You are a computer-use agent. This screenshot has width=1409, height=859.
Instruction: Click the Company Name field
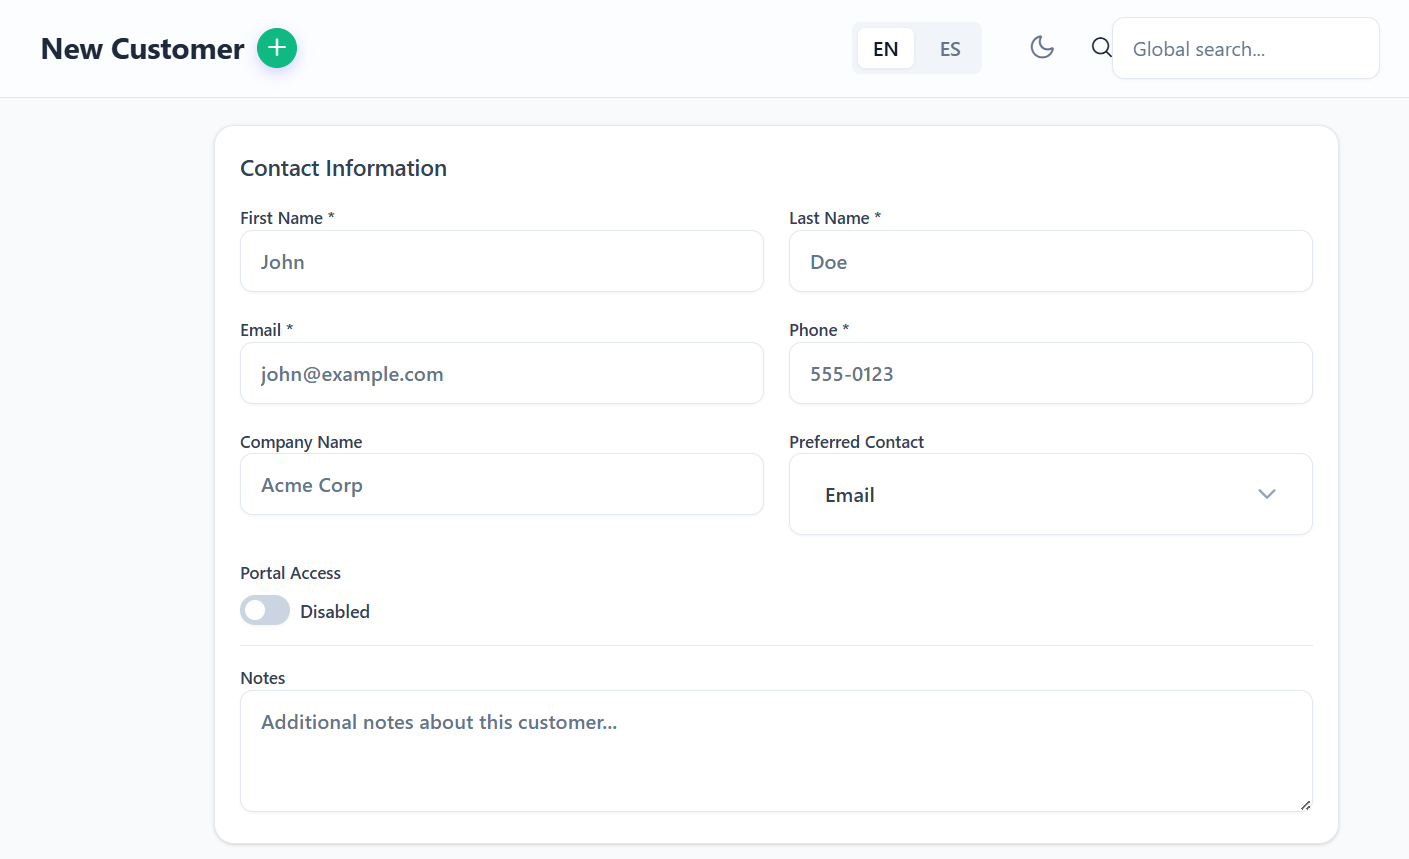(502, 484)
